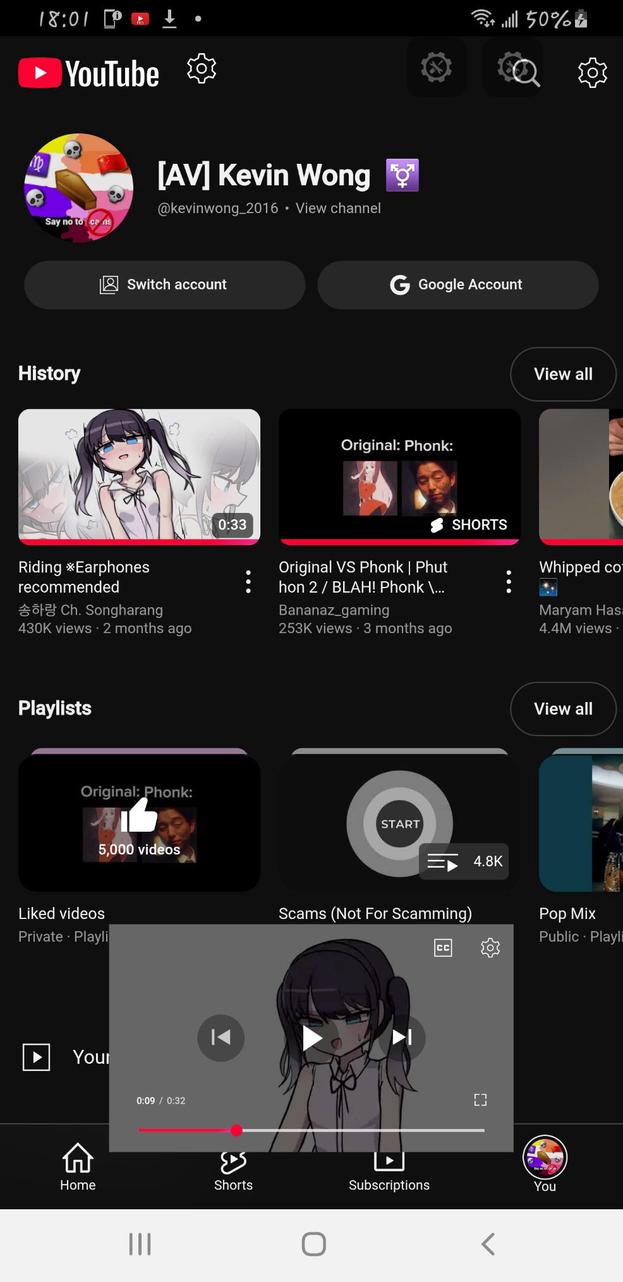The width and height of the screenshot is (623, 1282).
Task: Open options menu for Riding Earphones video
Action: pos(248,582)
